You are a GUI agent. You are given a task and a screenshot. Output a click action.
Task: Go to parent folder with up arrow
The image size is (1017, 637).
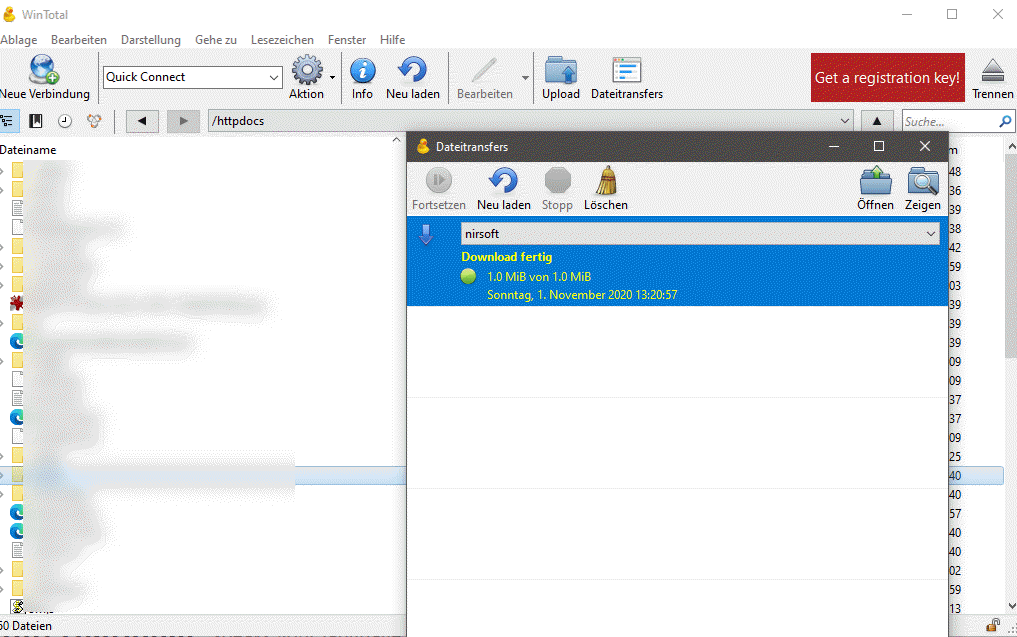point(877,121)
